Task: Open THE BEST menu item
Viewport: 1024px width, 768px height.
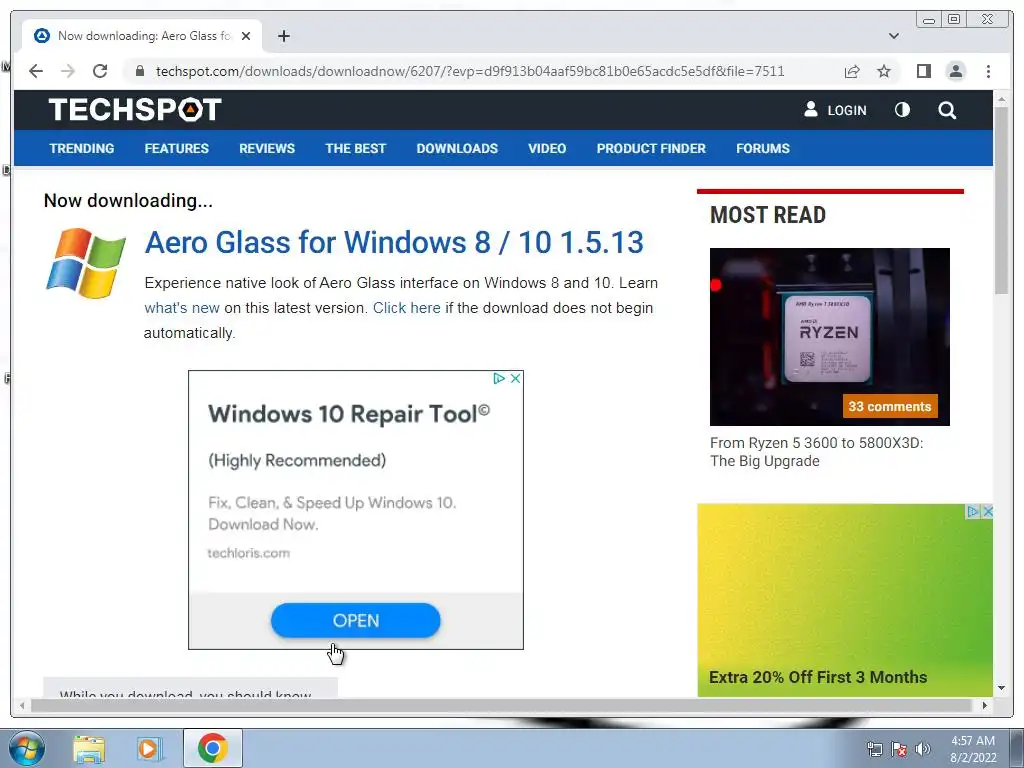Action: point(356,148)
